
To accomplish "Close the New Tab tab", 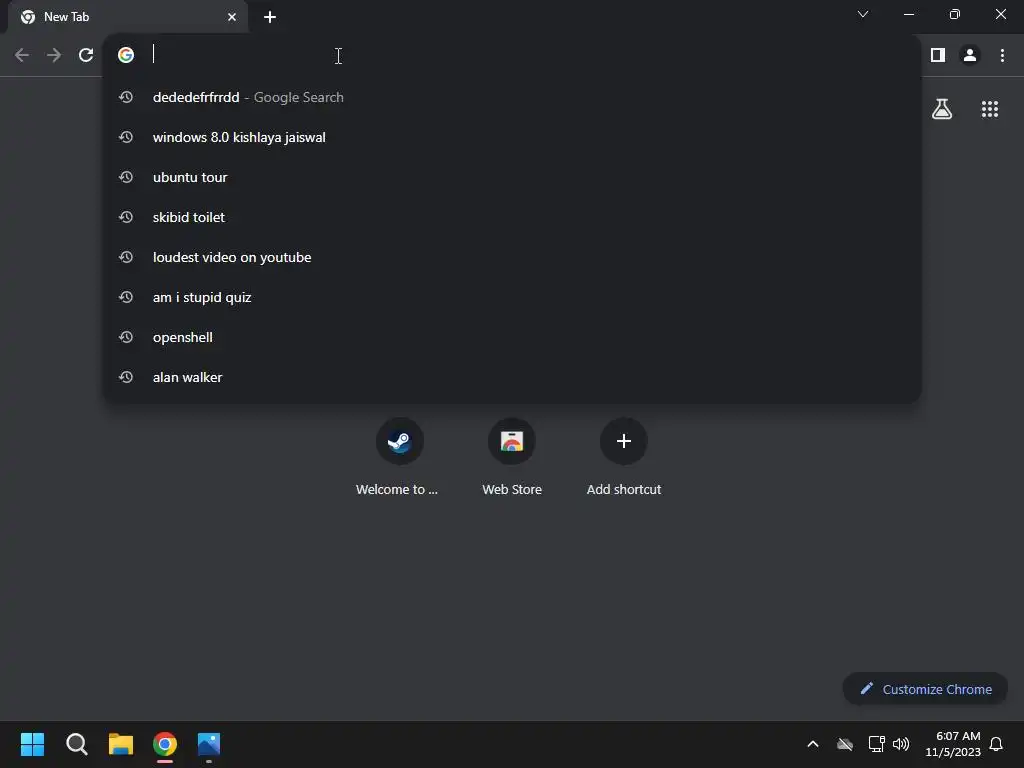I will coord(232,17).
